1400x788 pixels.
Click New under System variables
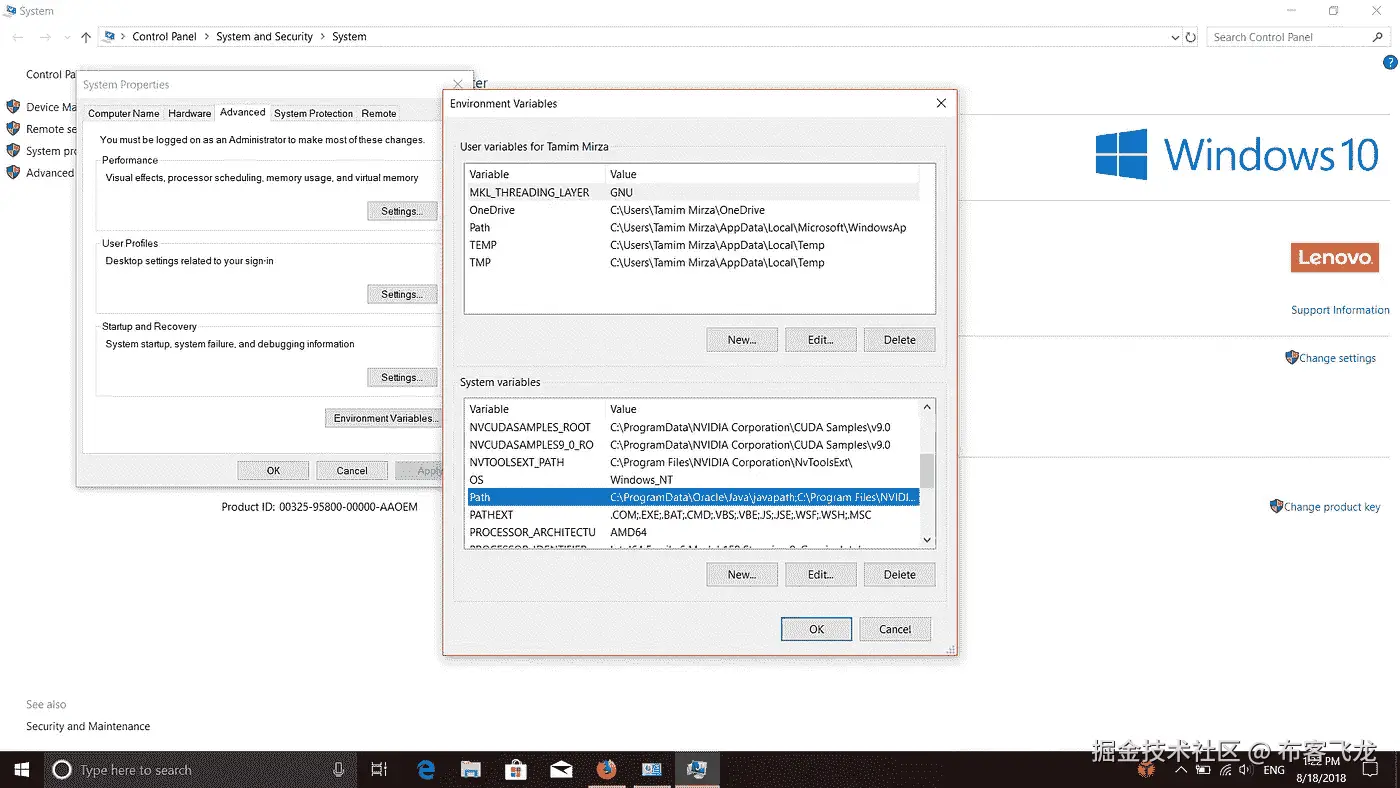(x=742, y=574)
